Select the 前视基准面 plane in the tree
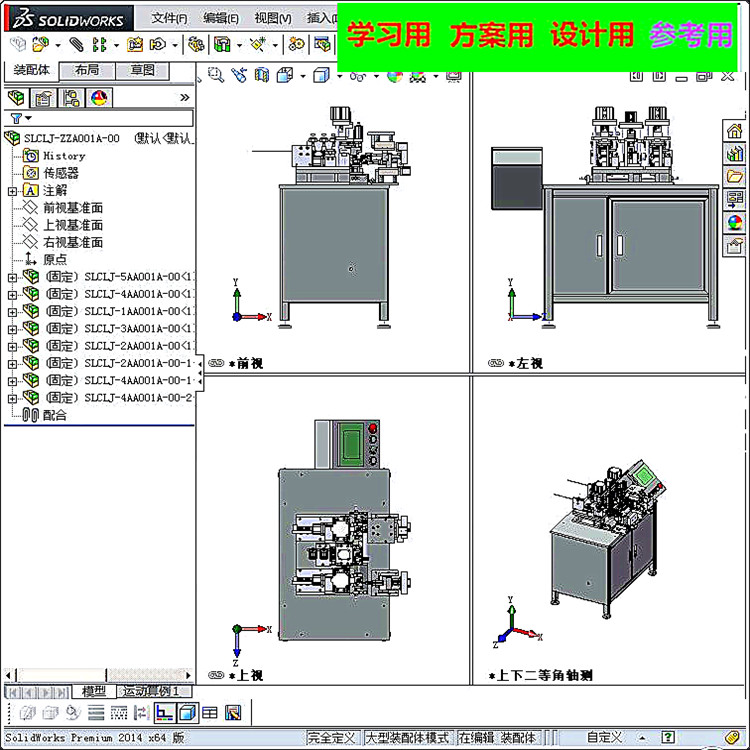750x750 pixels. (x=73, y=208)
